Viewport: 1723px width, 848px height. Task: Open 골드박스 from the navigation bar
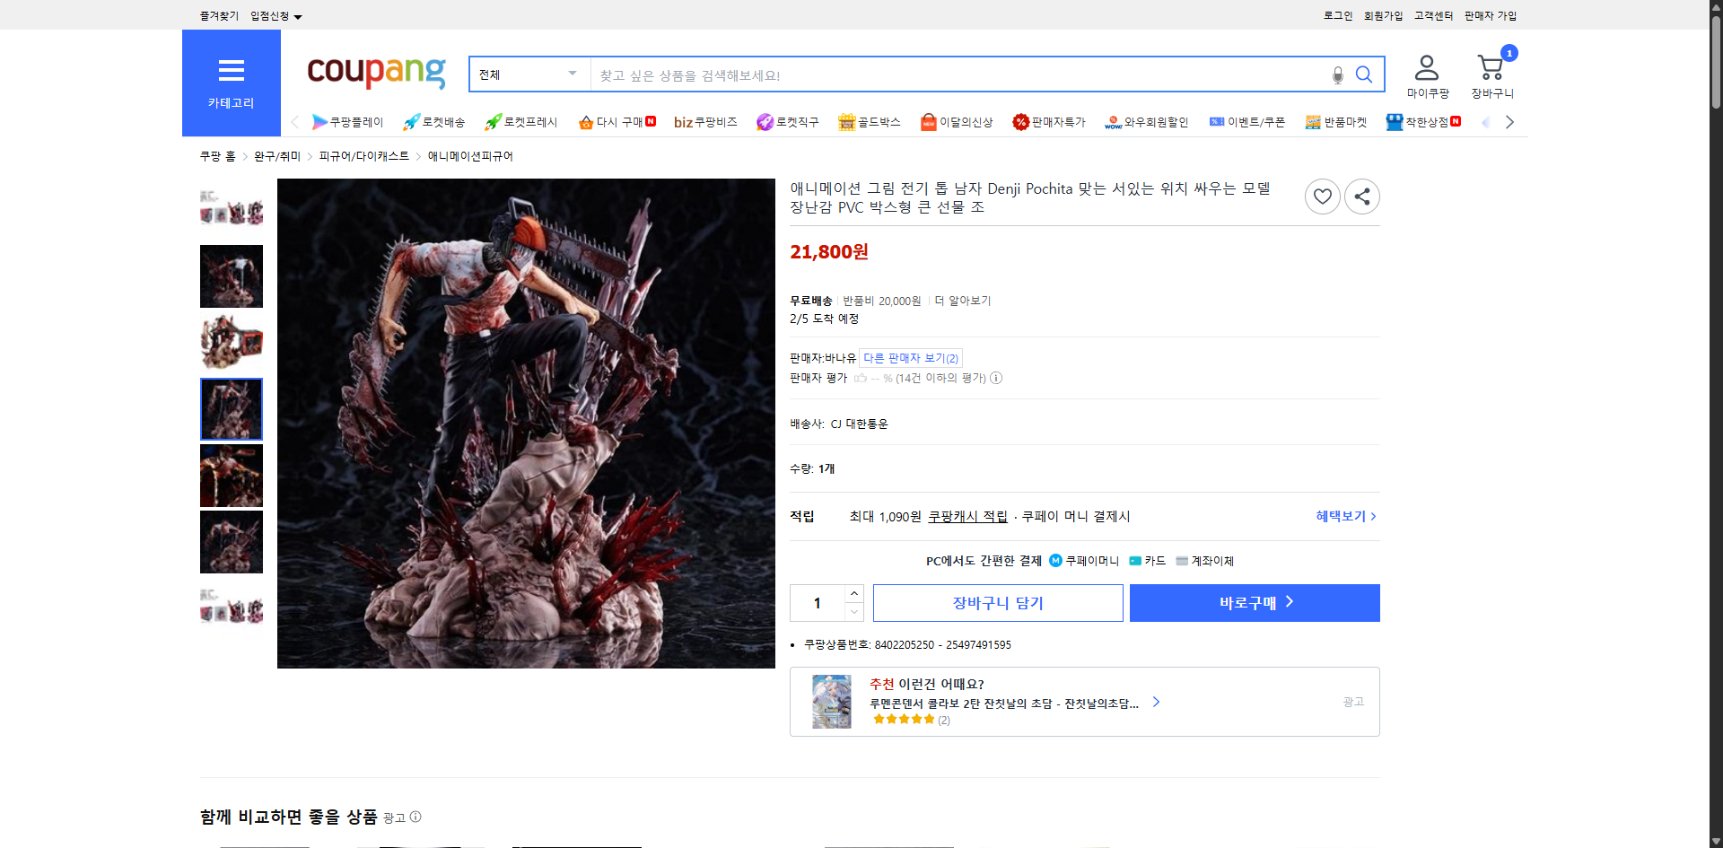click(869, 122)
